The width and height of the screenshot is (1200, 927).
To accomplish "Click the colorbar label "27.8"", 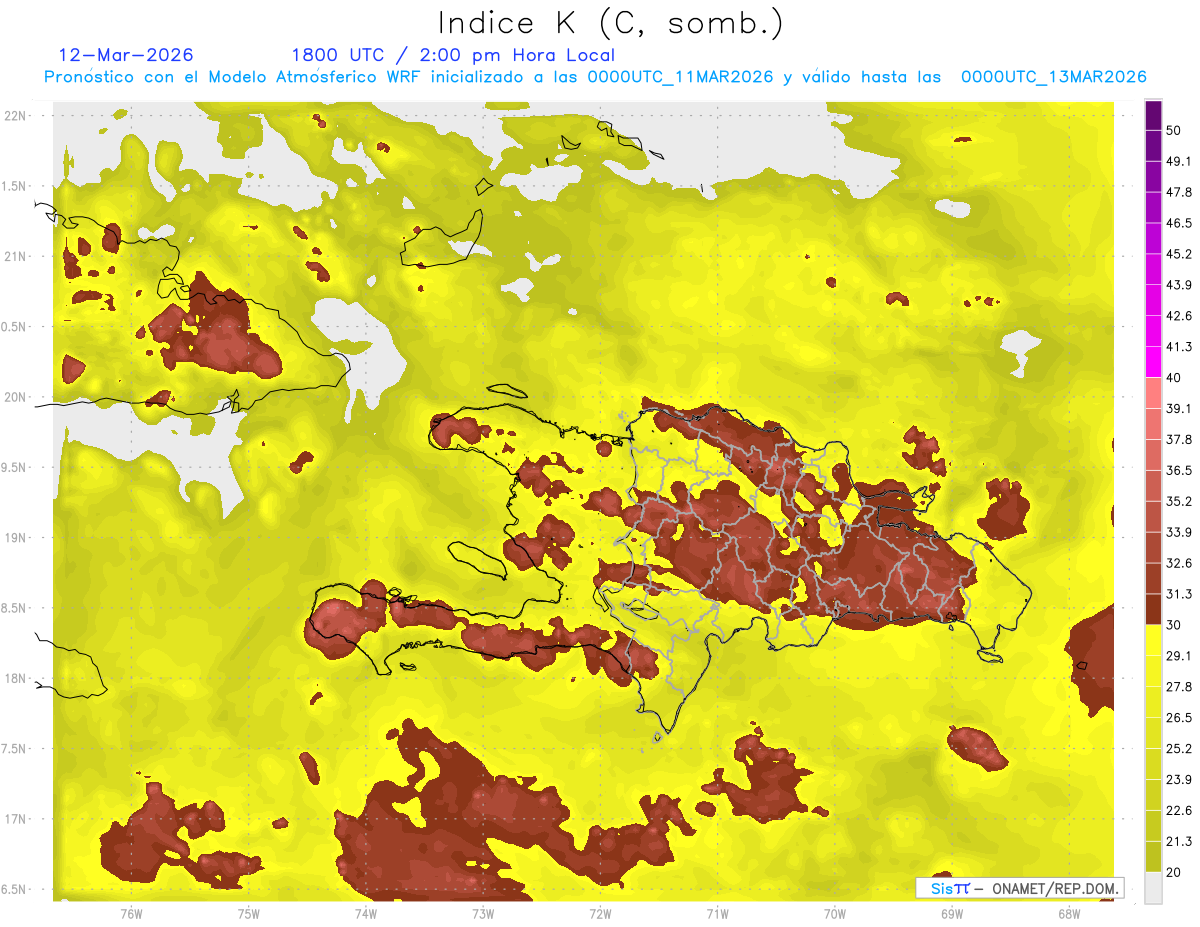I will [1179, 688].
